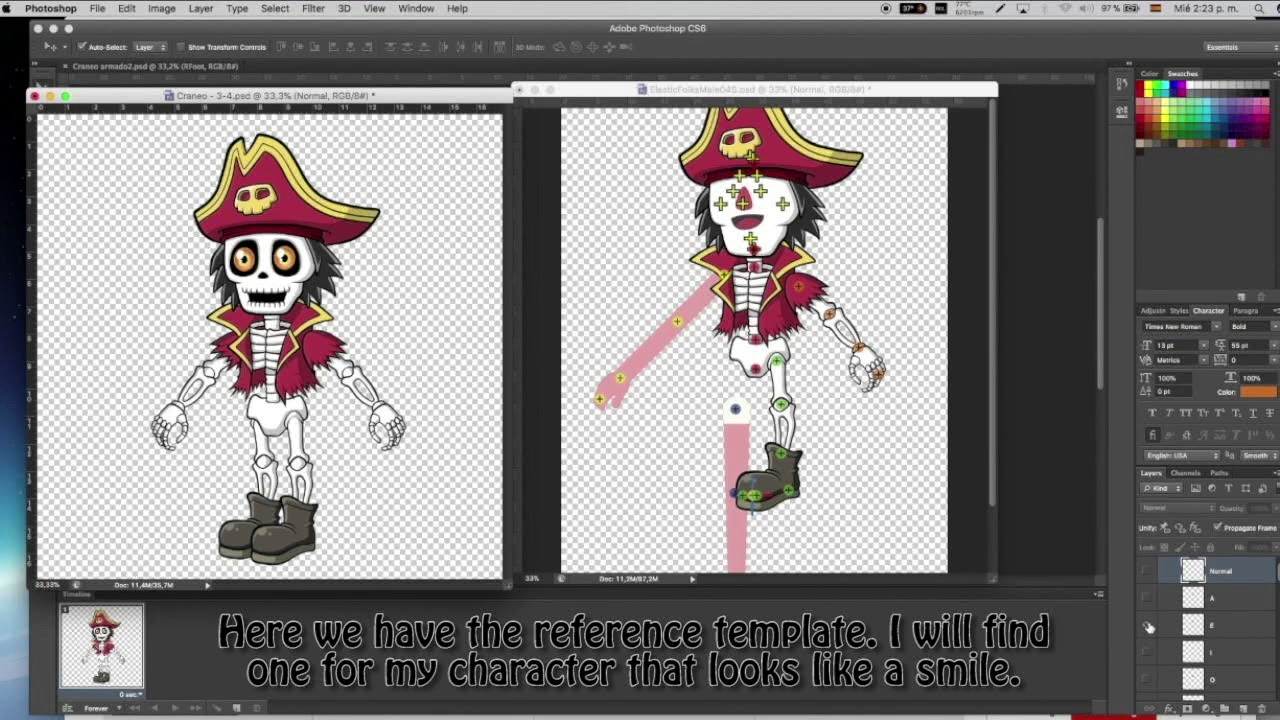The image size is (1280, 720).
Task: Set the font size field showing 13 pt
Action: (1179, 345)
